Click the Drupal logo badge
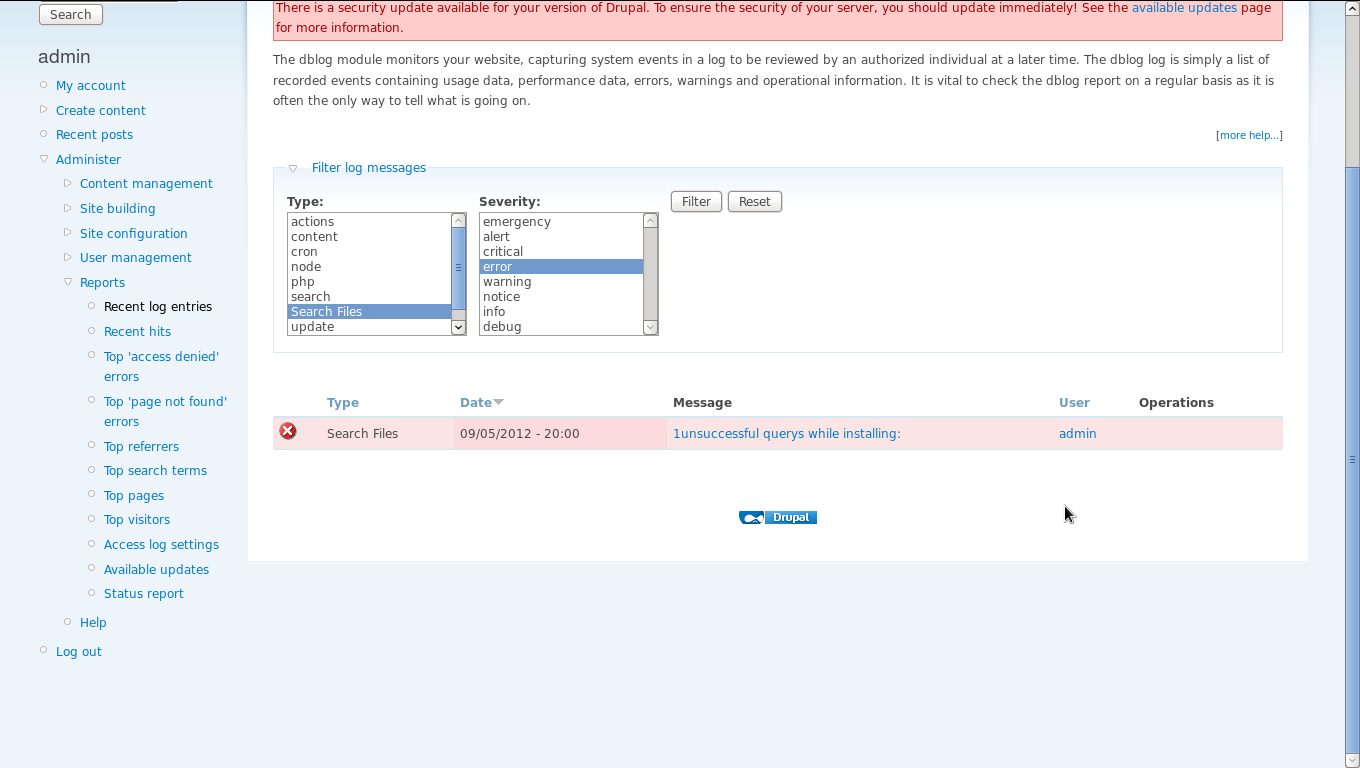 click(778, 517)
